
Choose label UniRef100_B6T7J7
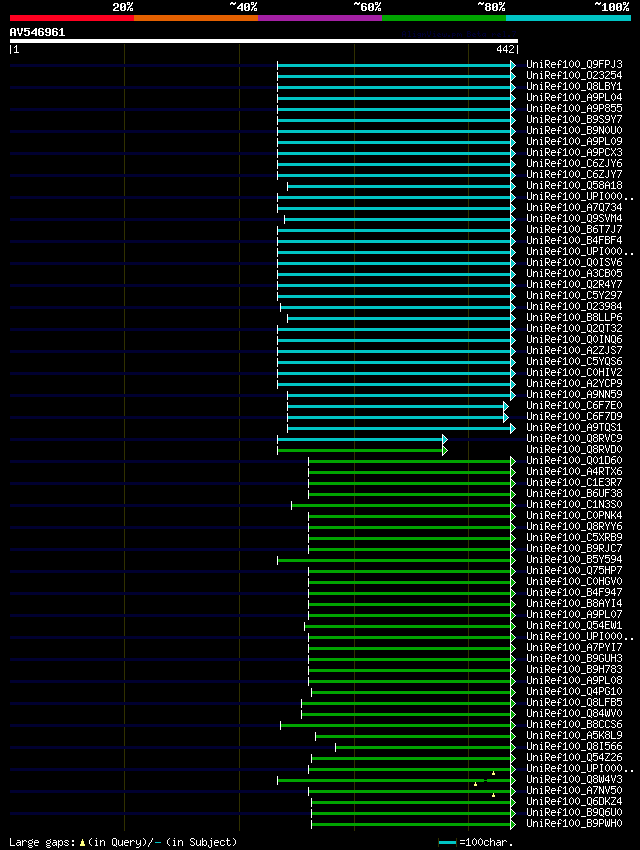(574, 229)
